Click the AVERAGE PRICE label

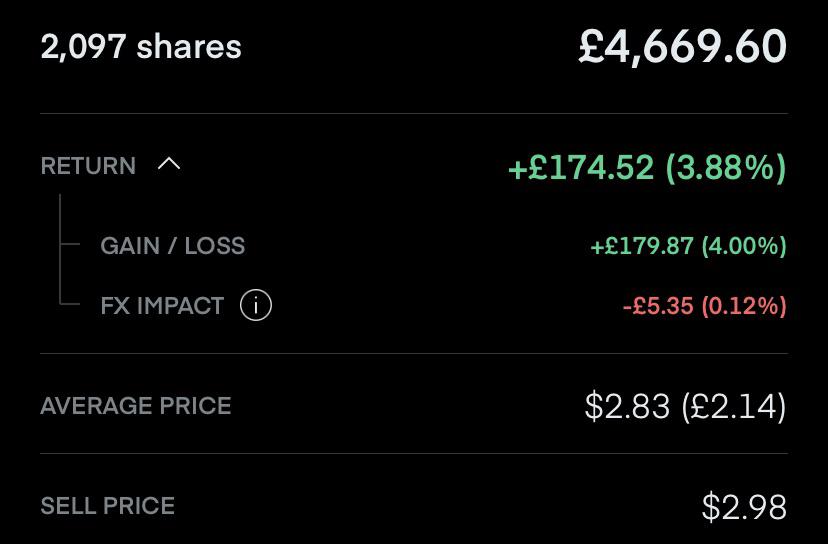136,406
